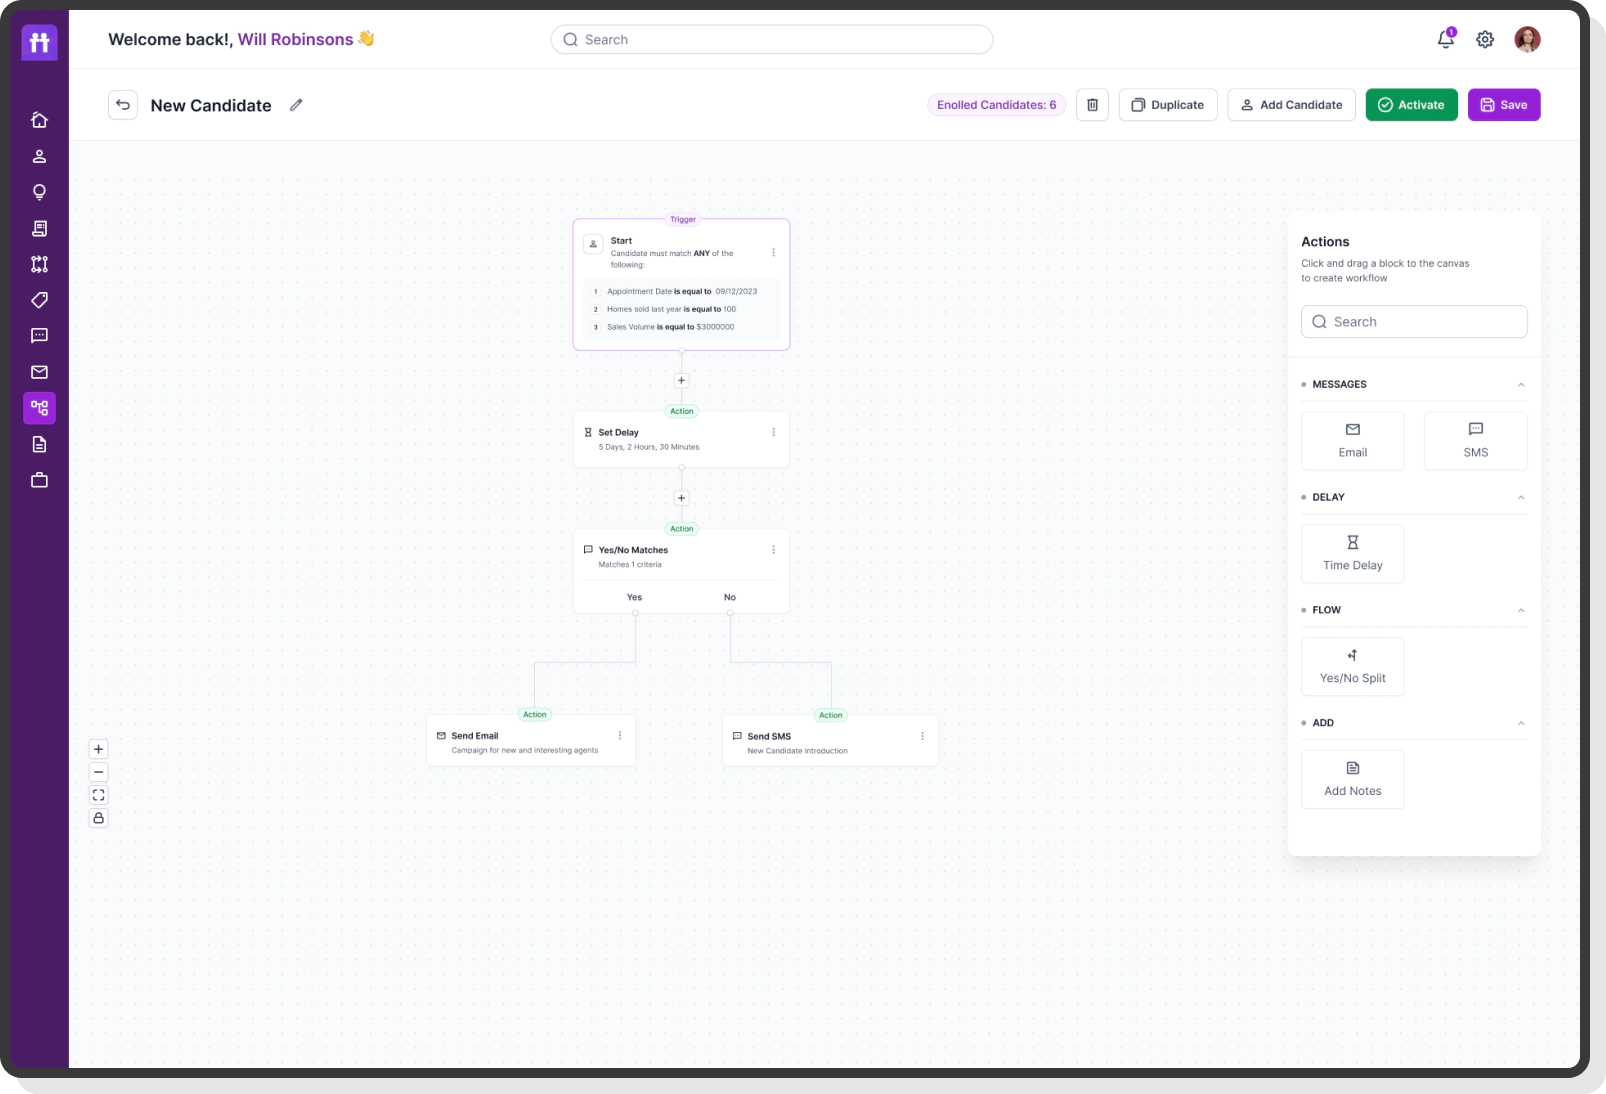Collapse the FLOW section
This screenshot has width=1606, height=1094.
[1521, 611]
